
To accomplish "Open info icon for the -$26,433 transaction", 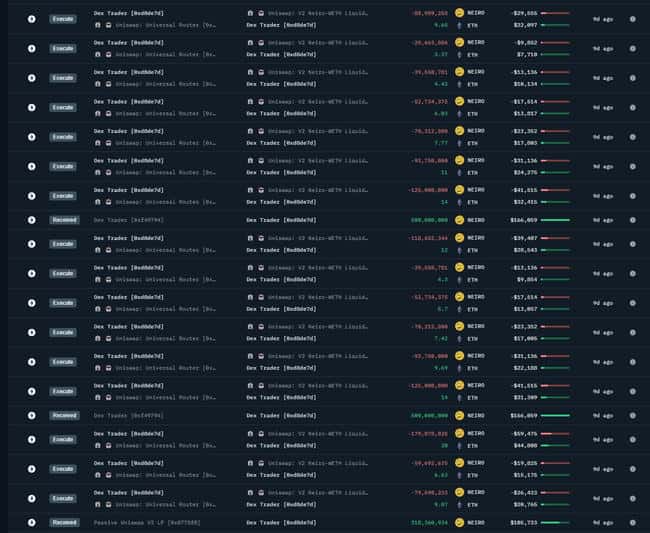I will 632,497.
